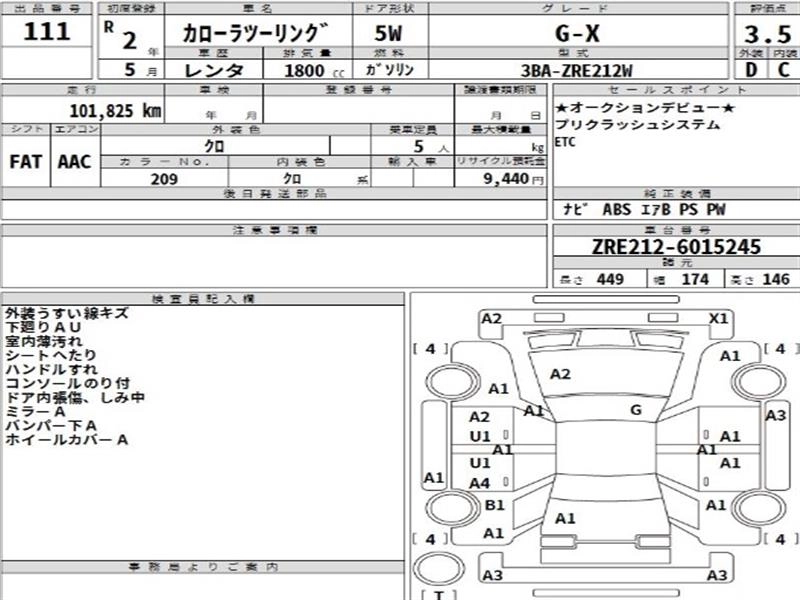Viewport: 800px width, 600px height.
Task: Select the inspector note シートへたり
Action: [x=51, y=355]
